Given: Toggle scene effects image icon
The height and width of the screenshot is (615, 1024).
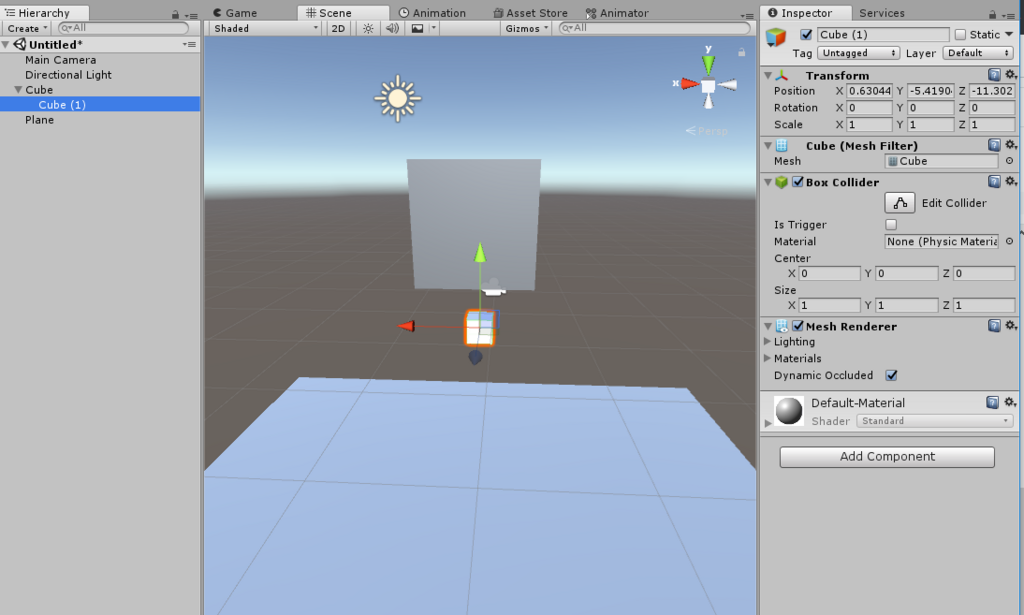Looking at the screenshot, I should click(417, 28).
